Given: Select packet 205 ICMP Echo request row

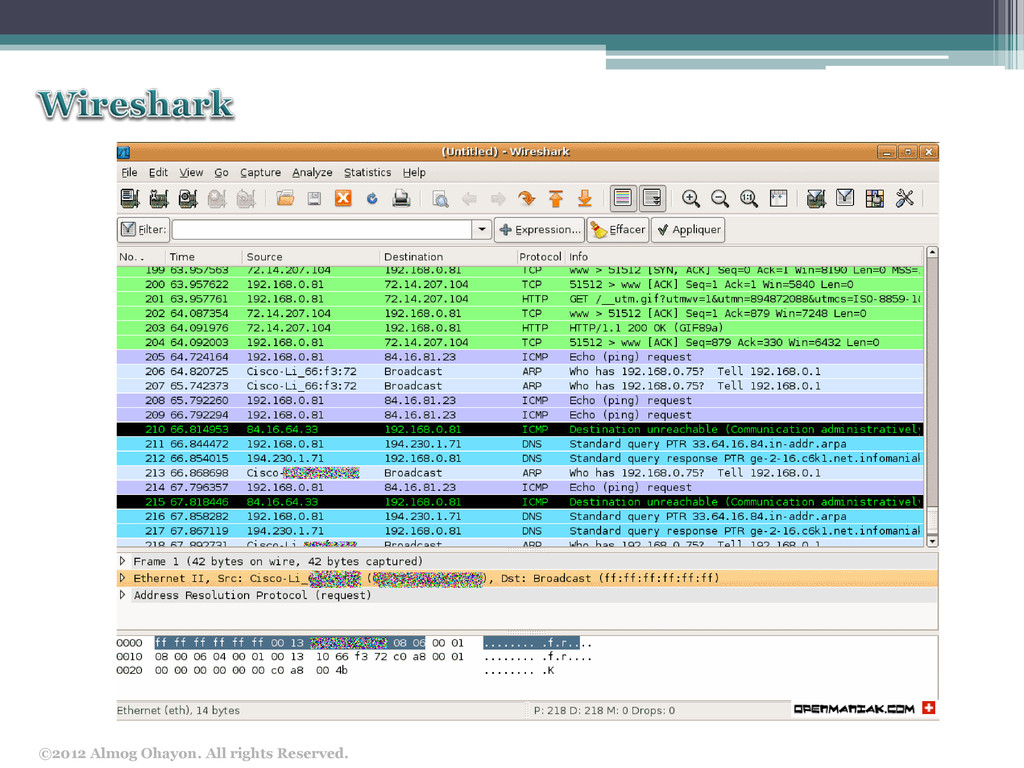Looking at the screenshot, I should (520, 357).
